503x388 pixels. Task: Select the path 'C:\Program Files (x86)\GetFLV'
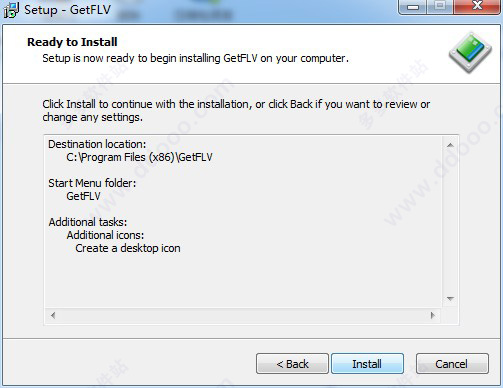tap(139, 157)
